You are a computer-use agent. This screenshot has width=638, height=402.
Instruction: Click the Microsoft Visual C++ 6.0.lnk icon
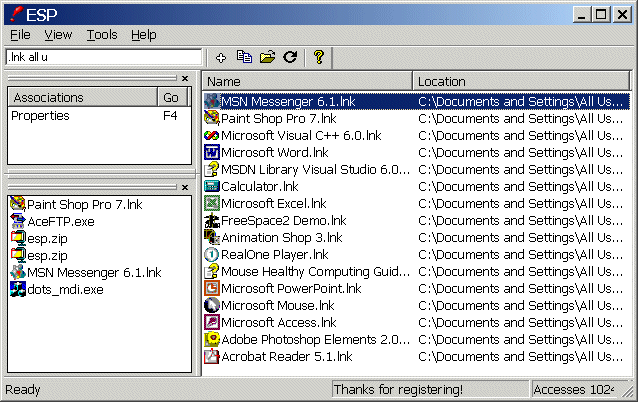pos(212,135)
